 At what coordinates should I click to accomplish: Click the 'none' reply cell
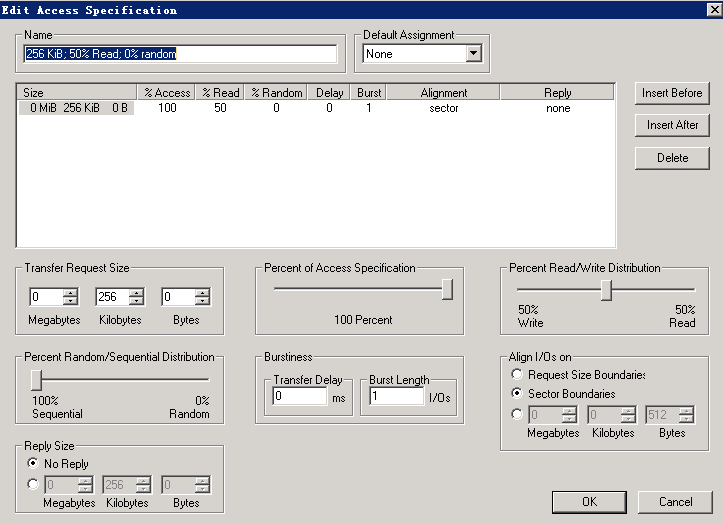[558, 108]
